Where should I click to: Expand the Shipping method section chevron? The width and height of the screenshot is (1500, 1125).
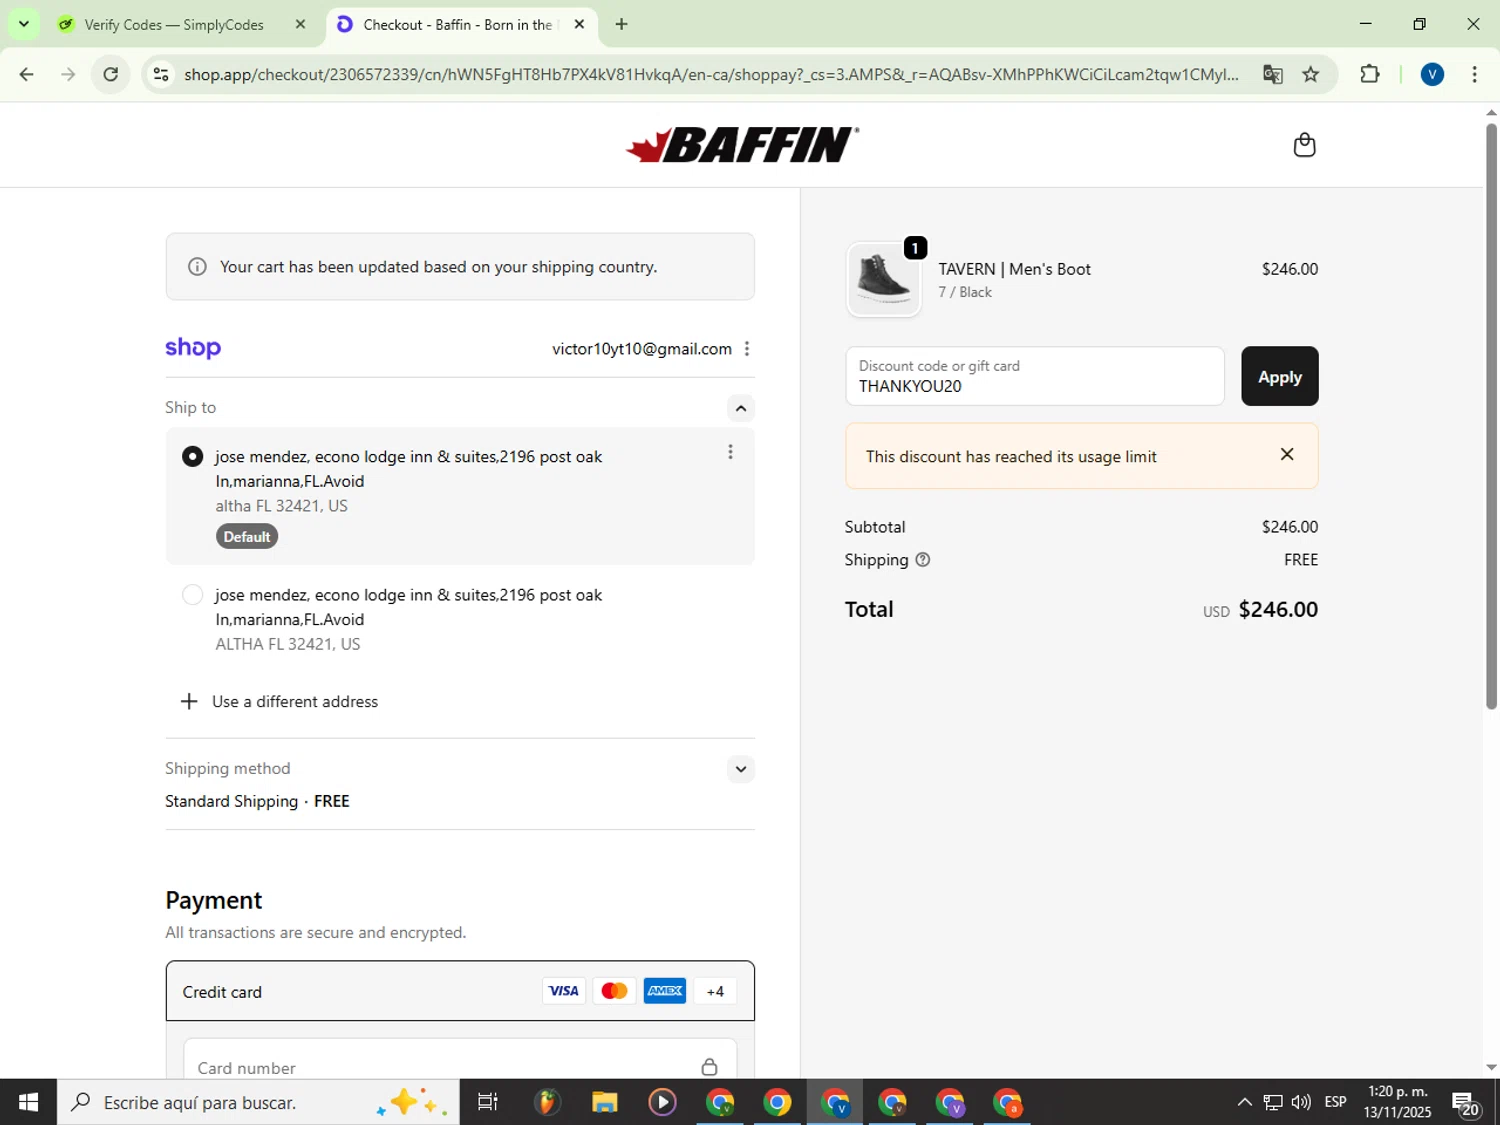coord(740,769)
